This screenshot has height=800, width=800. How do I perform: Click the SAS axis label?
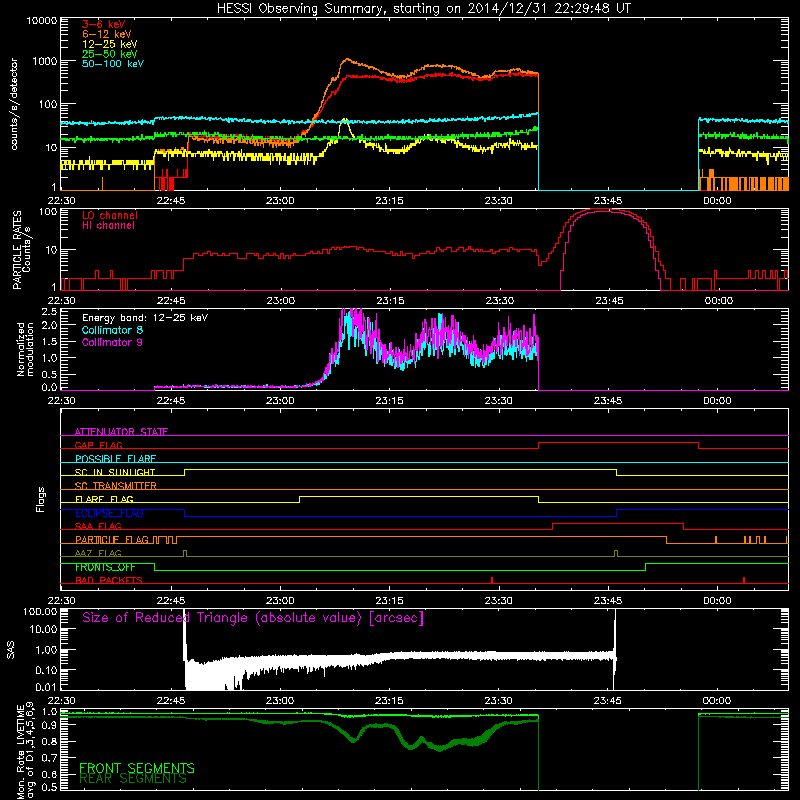coord(11,650)
